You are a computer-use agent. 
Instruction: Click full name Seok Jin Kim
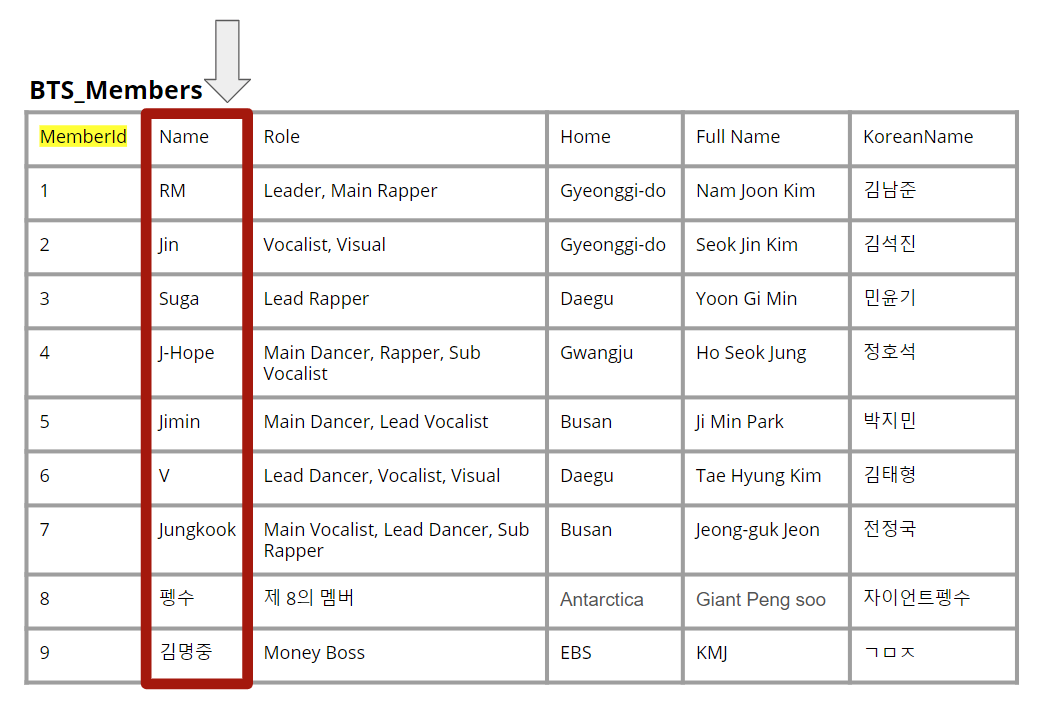[746, 245]
